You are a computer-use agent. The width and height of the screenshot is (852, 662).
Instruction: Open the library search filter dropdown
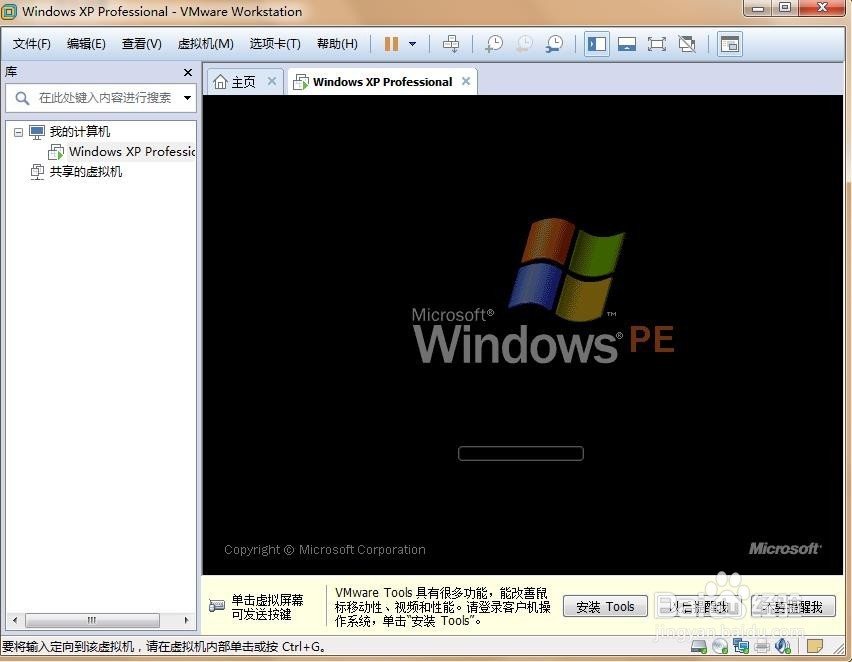coord(187,98)
